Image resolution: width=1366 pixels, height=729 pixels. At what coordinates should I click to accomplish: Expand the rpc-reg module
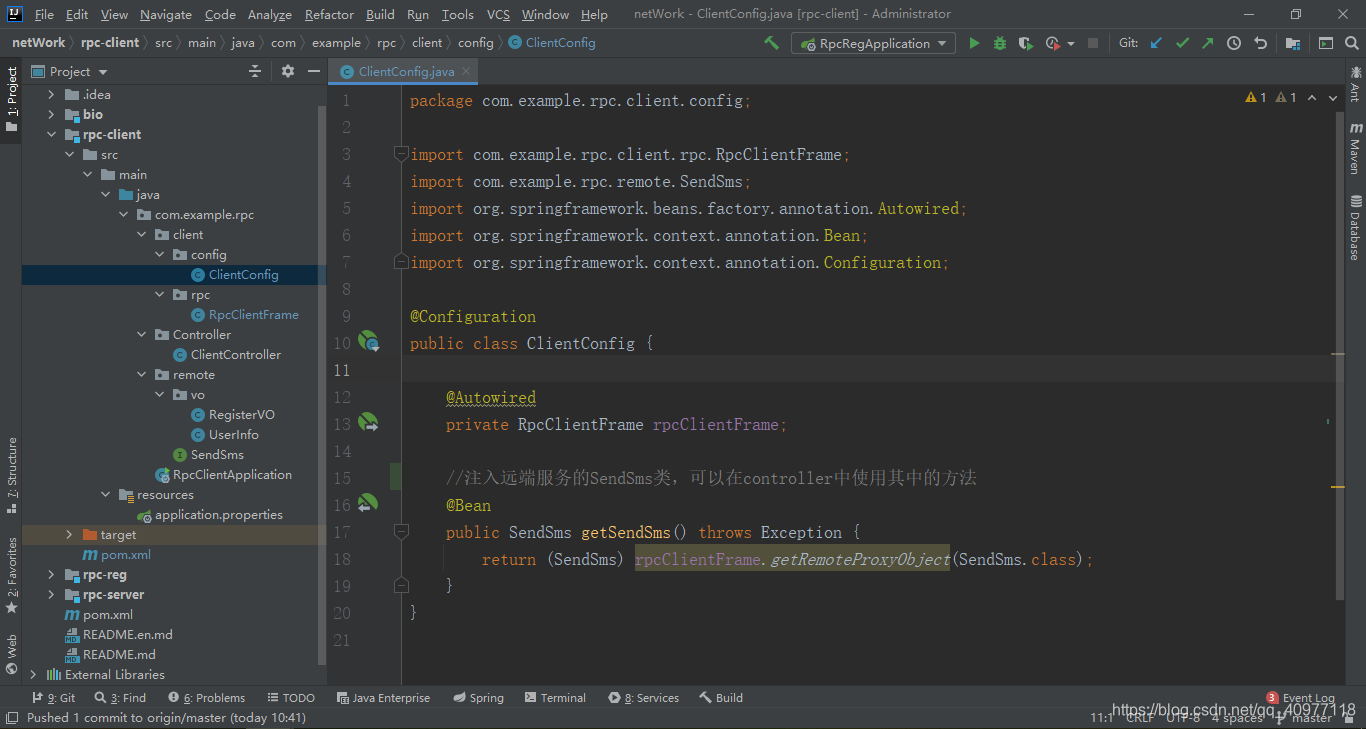(51, 575)
